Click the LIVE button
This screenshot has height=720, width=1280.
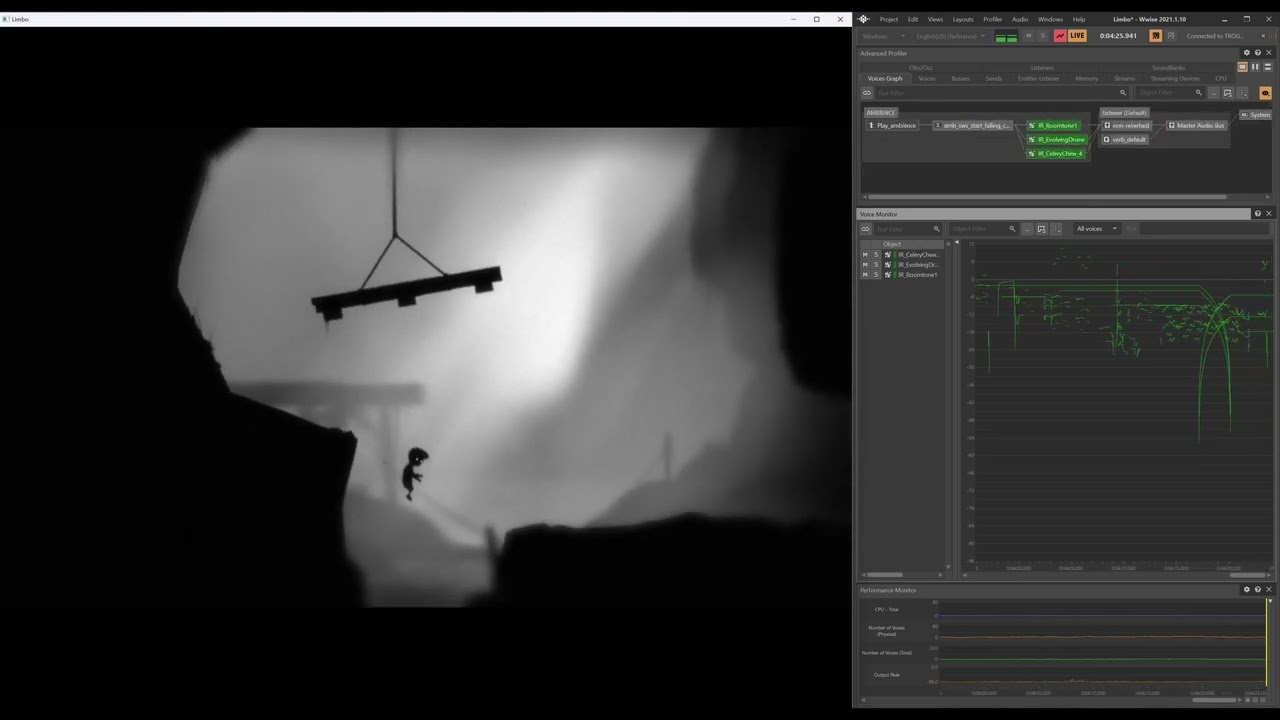click(x=1077, y=36)
